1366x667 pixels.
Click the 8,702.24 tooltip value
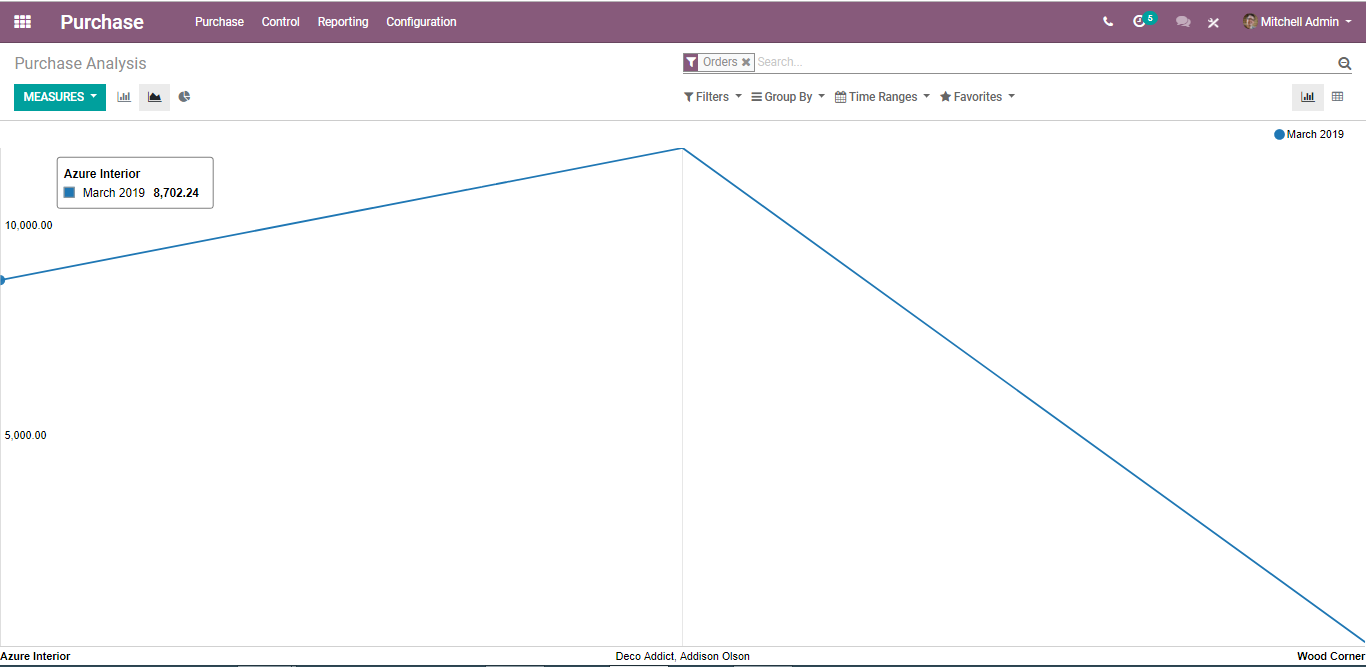click(176, 193)
